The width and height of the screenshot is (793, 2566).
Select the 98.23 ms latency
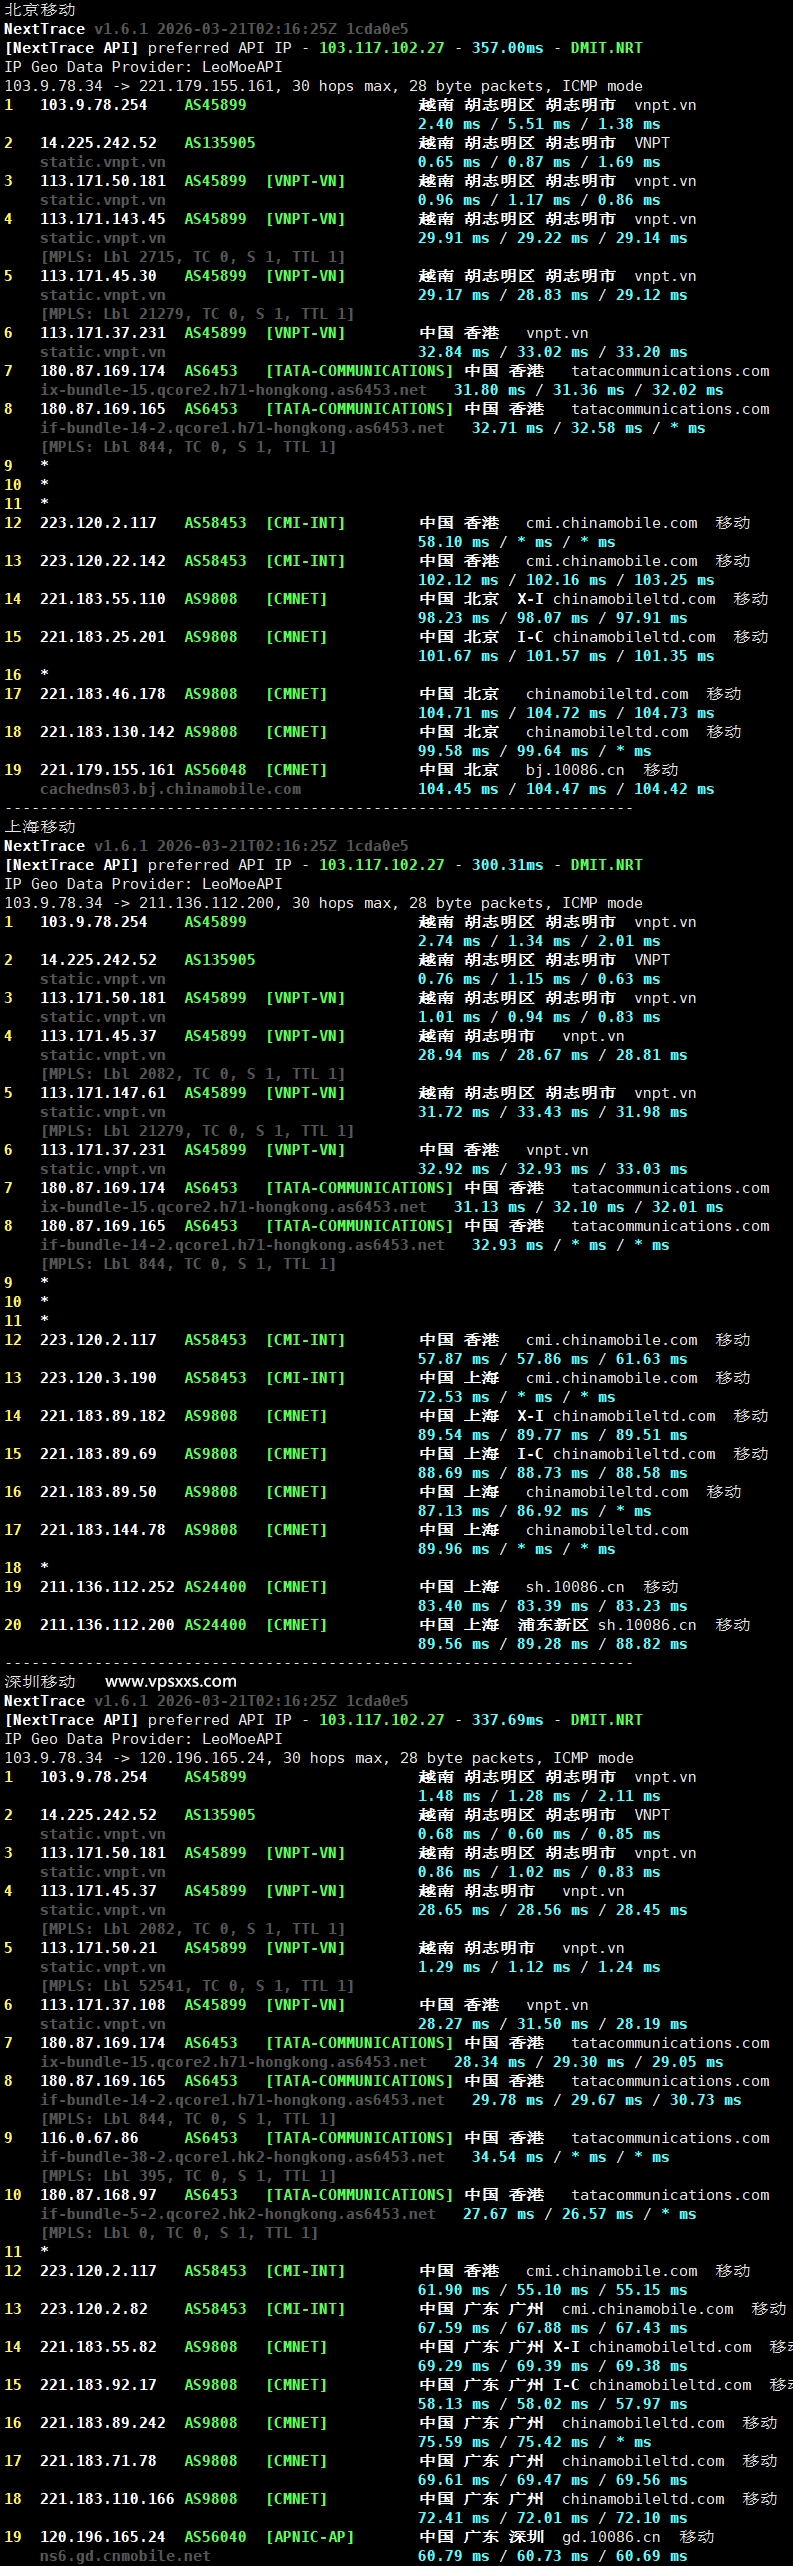454,618
